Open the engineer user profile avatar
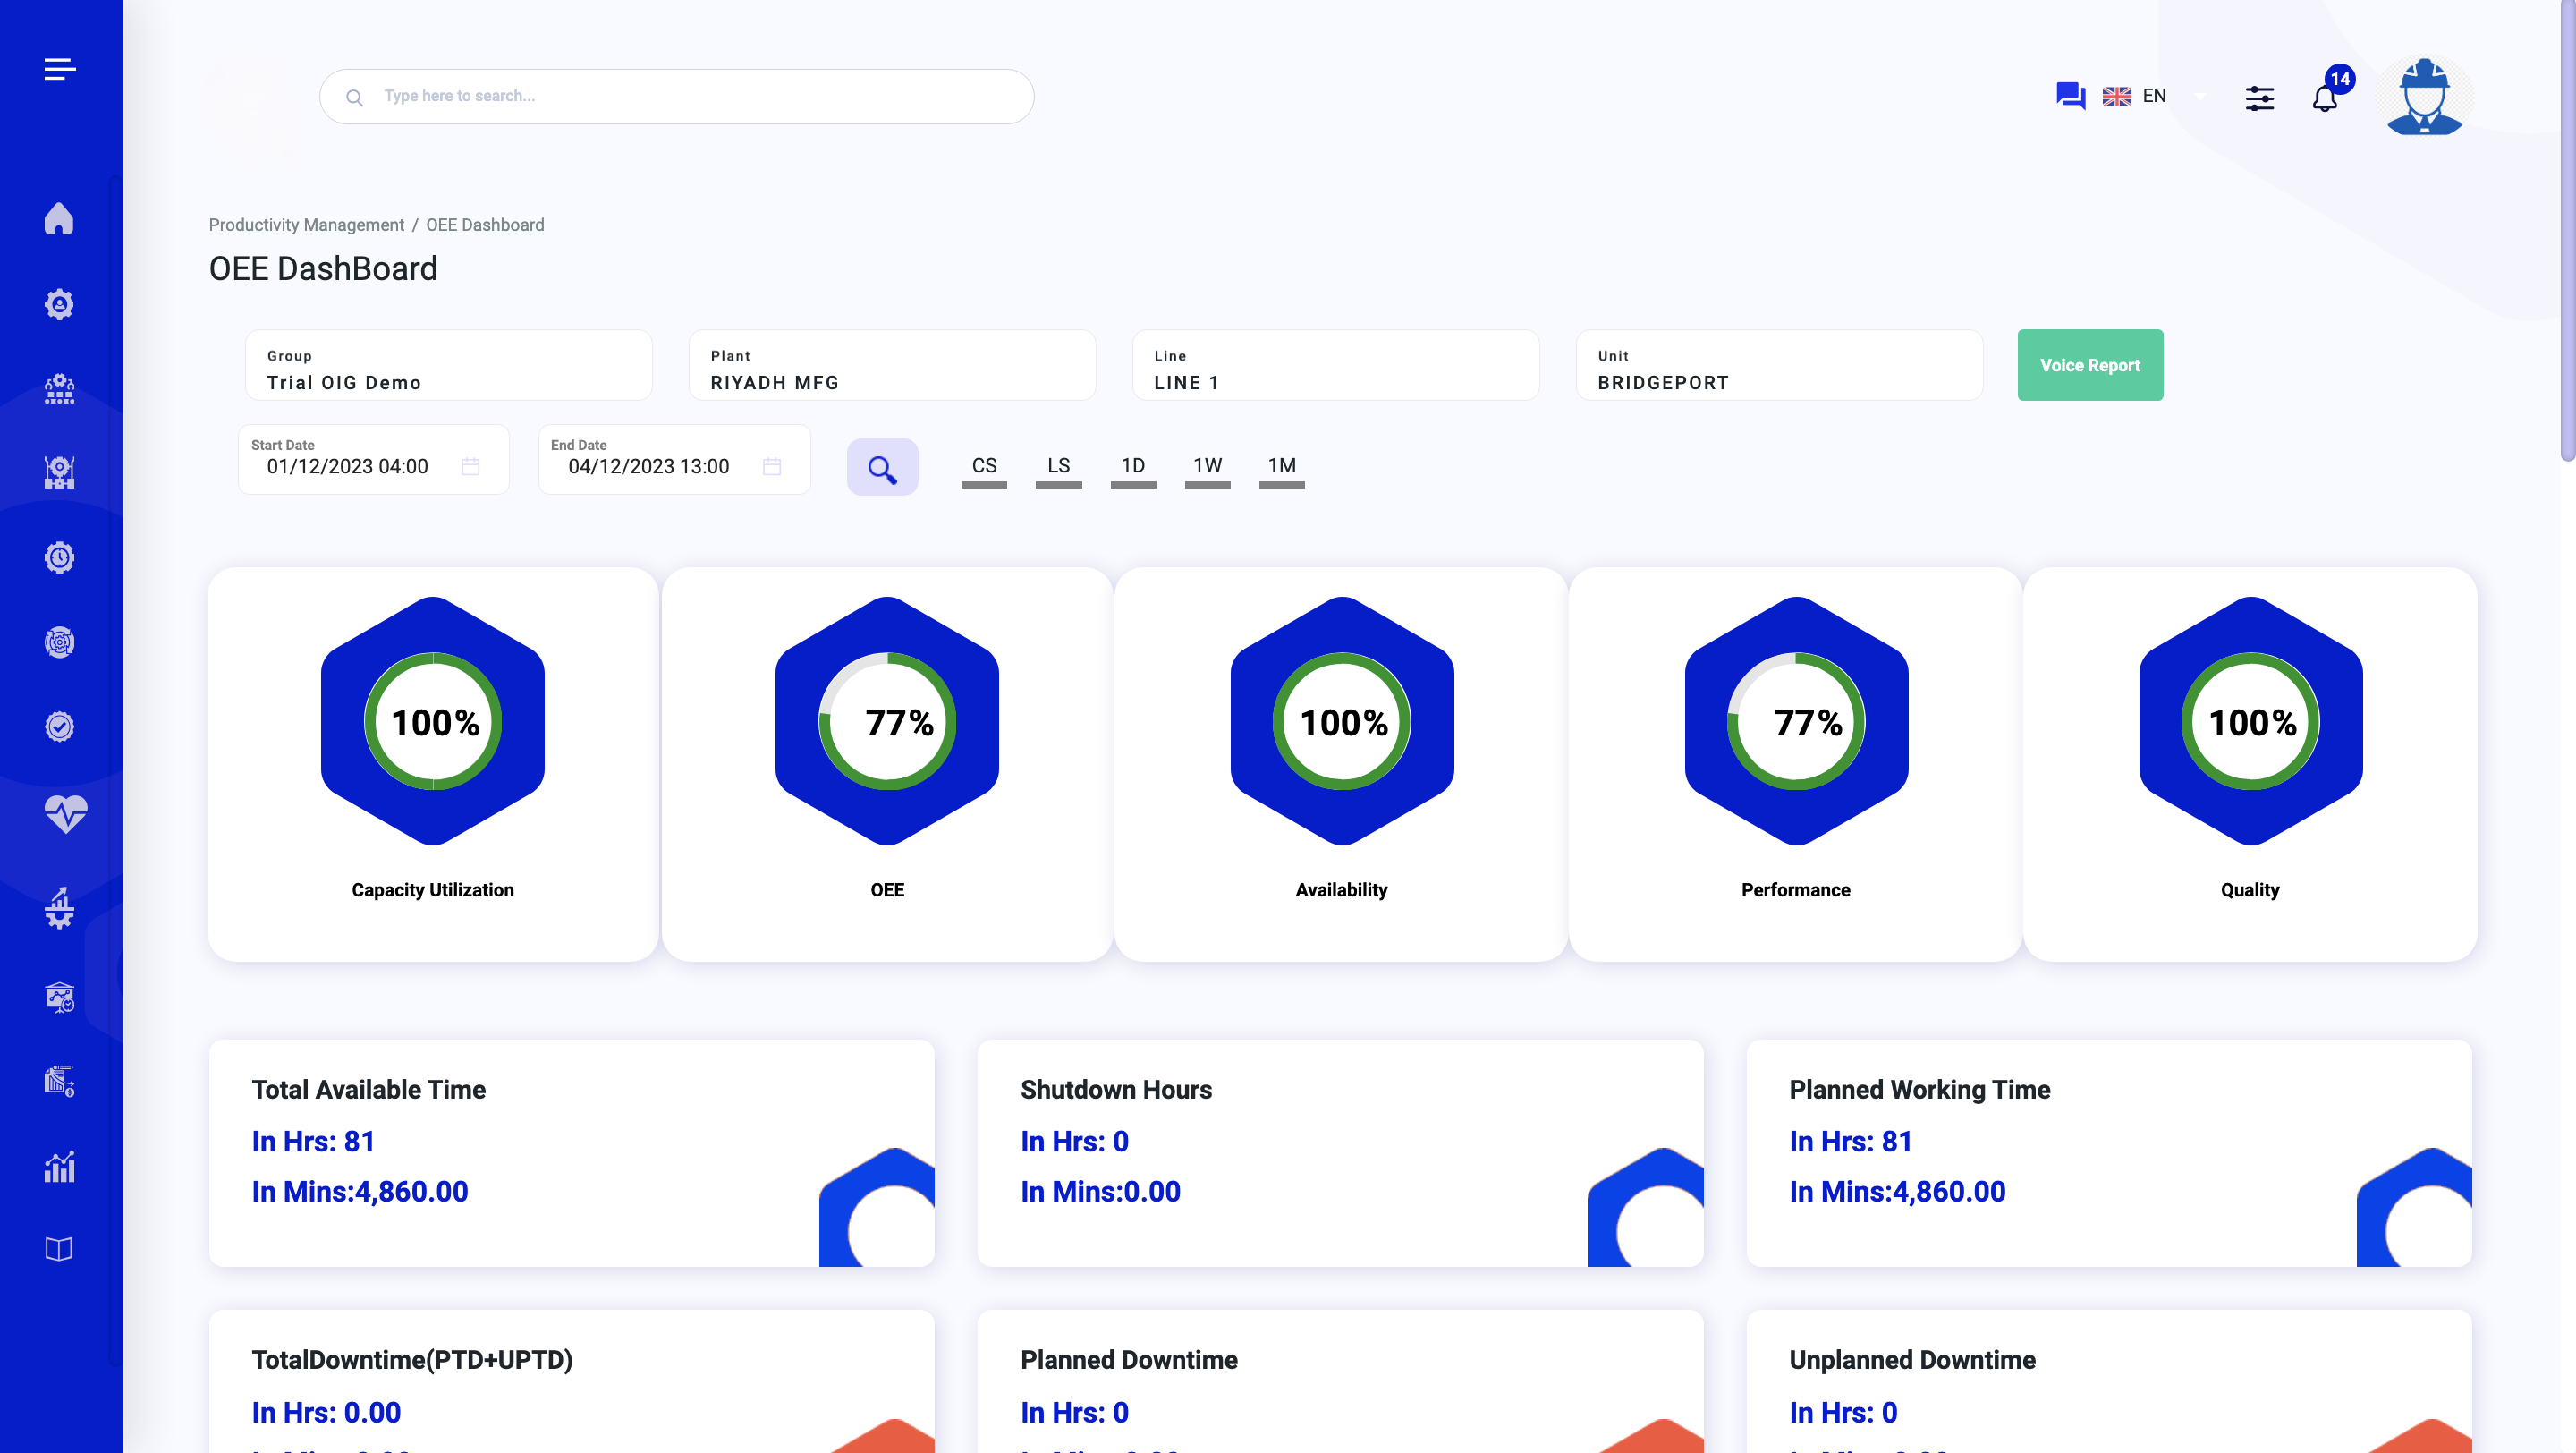Viewport: 2576px width, 1453px height. [2424, 96]
